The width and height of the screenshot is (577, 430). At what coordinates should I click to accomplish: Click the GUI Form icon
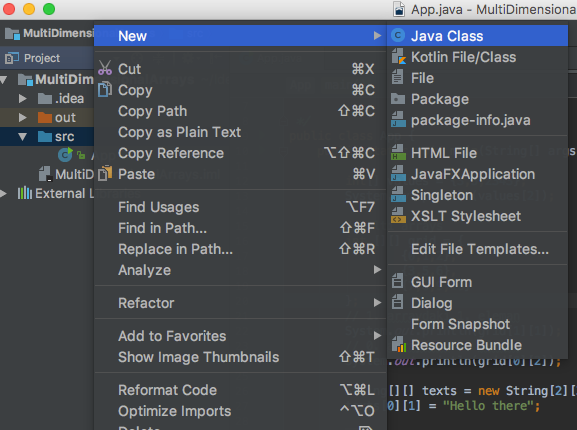pyautogui.click(x=397, y=281)
